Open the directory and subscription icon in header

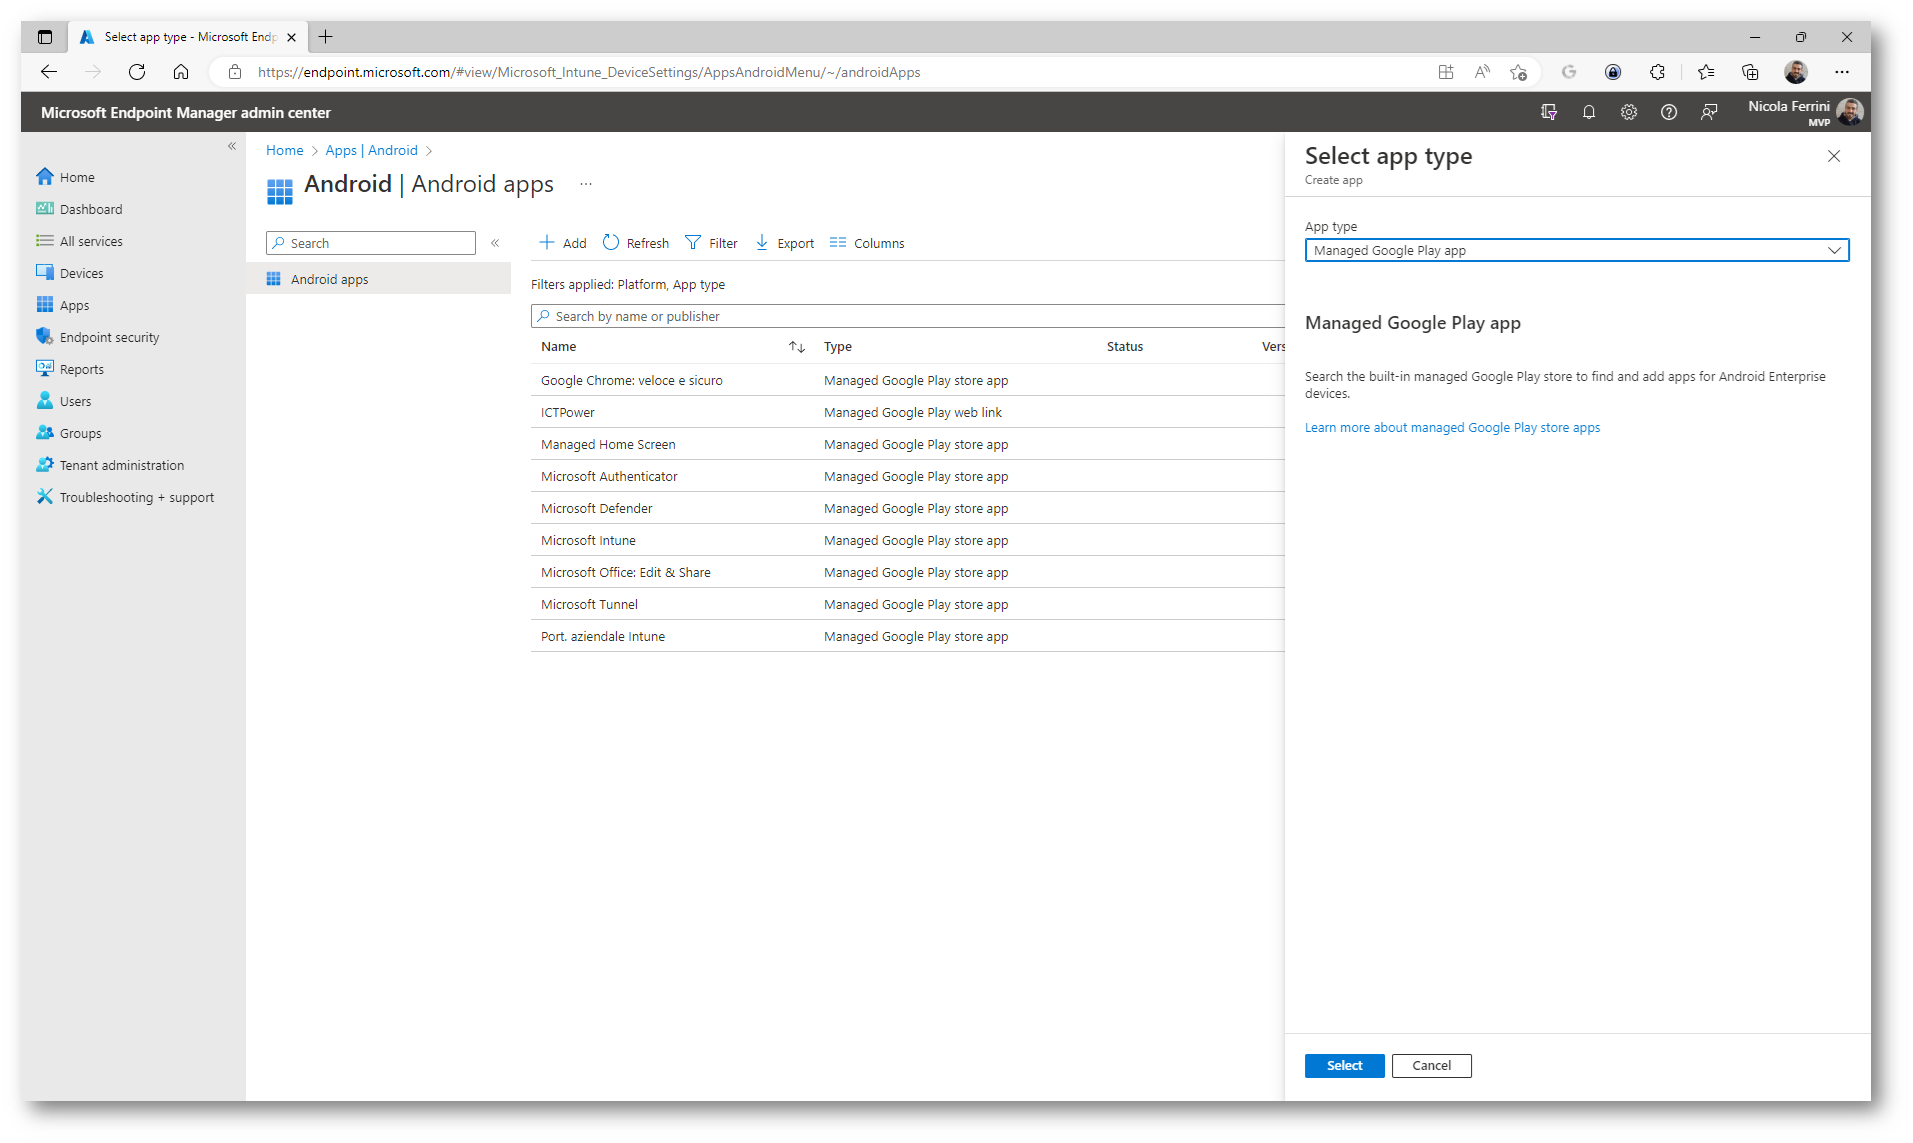pyautogui.click(x=1549, y=112)
